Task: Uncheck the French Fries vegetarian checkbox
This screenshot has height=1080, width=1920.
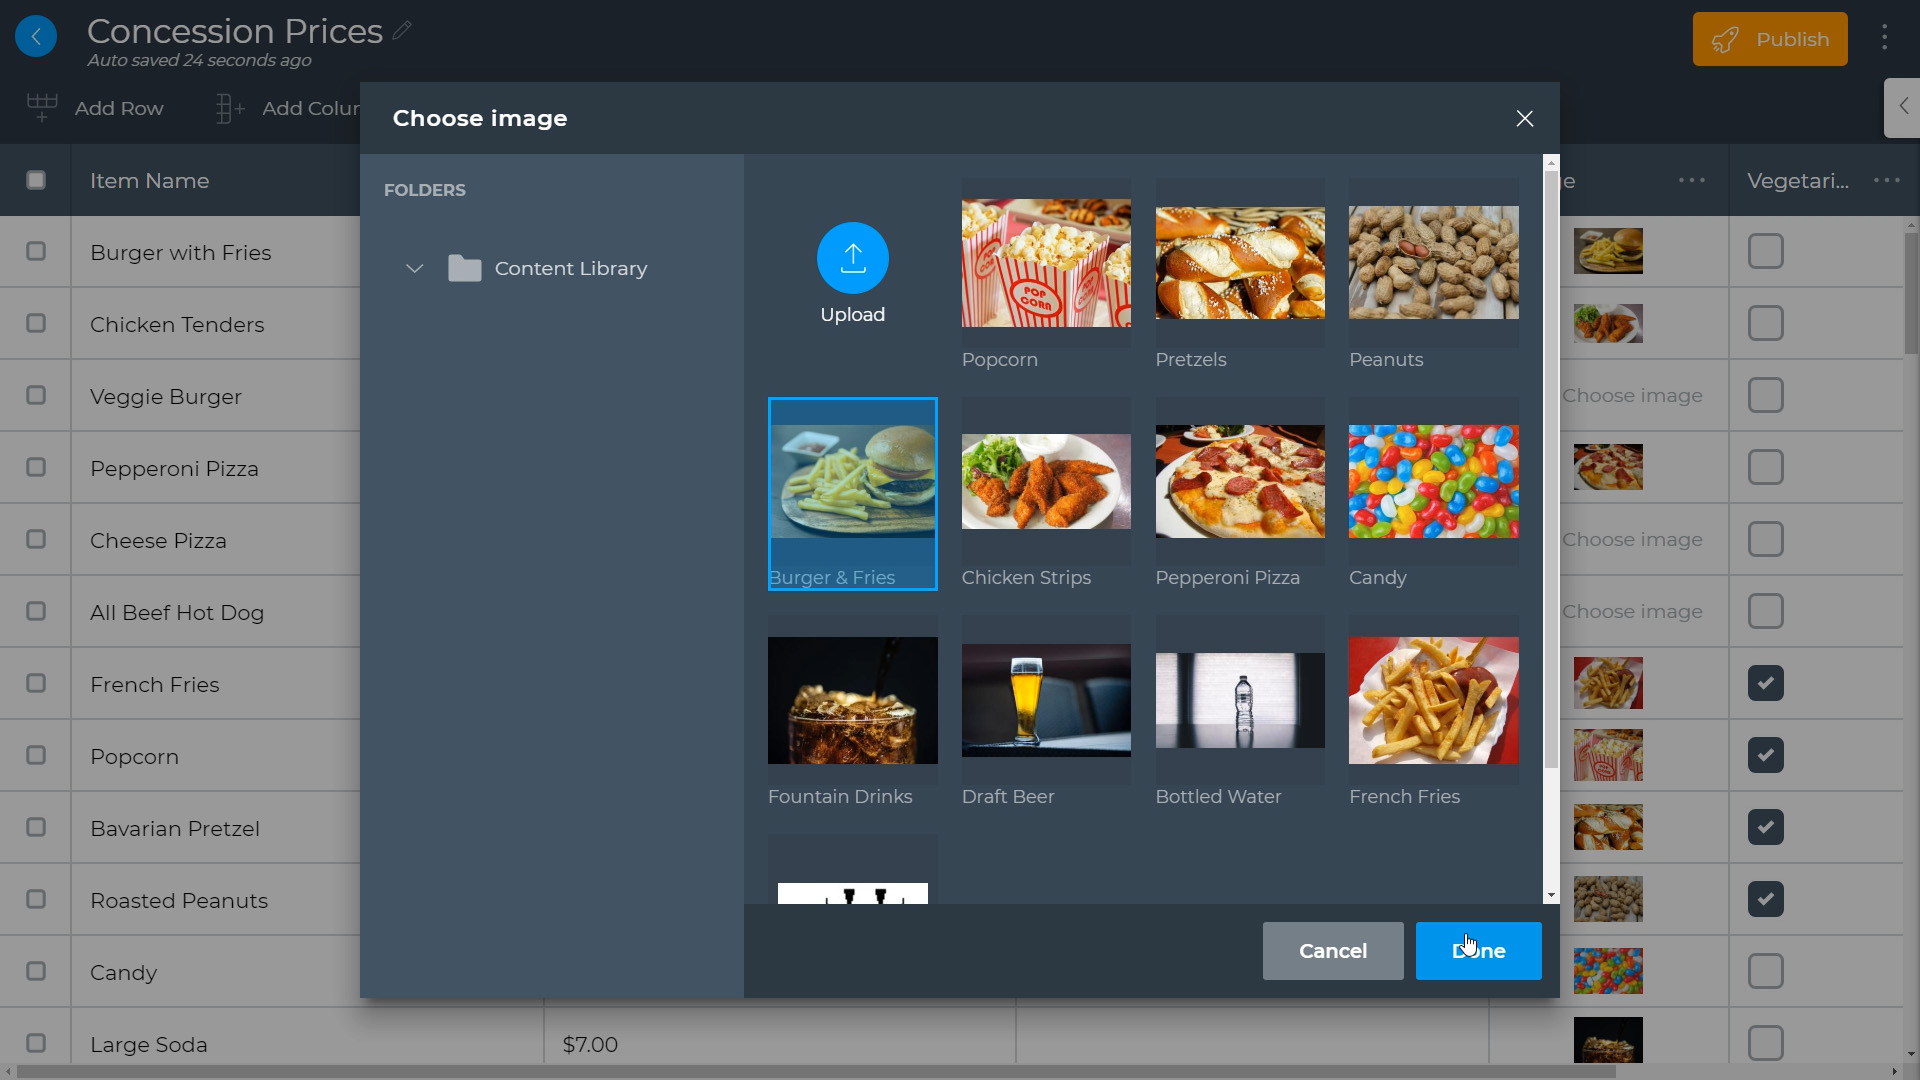Action: coord(1765,683)
